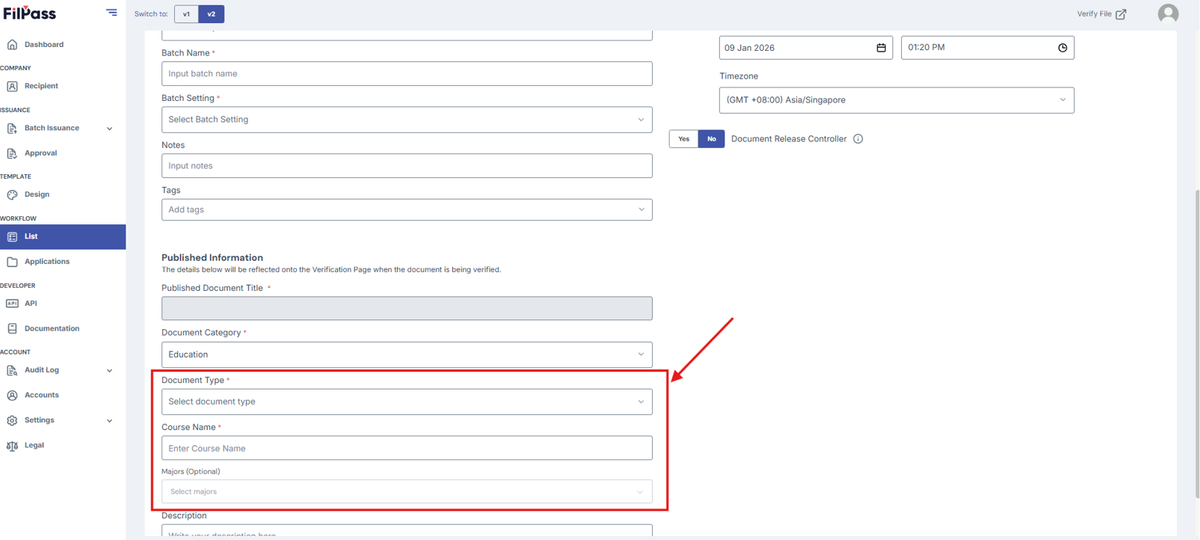This screenshot has height=540, width=1200.
Task: Click the Documentation book icon
Action: 12,328
